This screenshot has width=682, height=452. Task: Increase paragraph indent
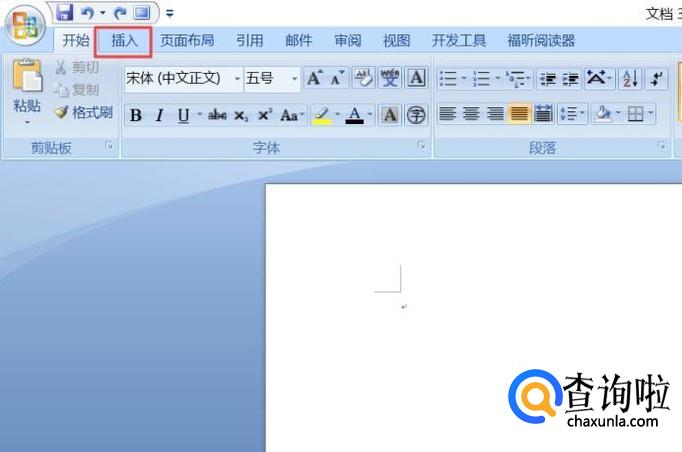(x=570, y=79)
